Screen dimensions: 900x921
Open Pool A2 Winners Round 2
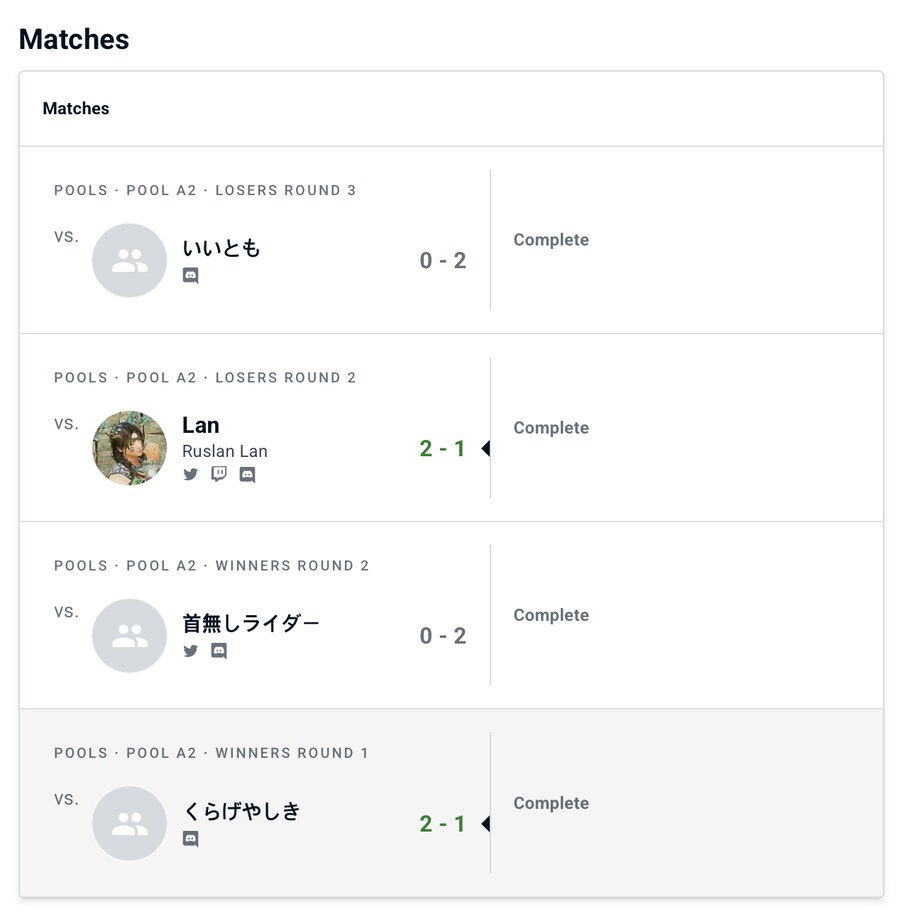(x=209, y=565)
